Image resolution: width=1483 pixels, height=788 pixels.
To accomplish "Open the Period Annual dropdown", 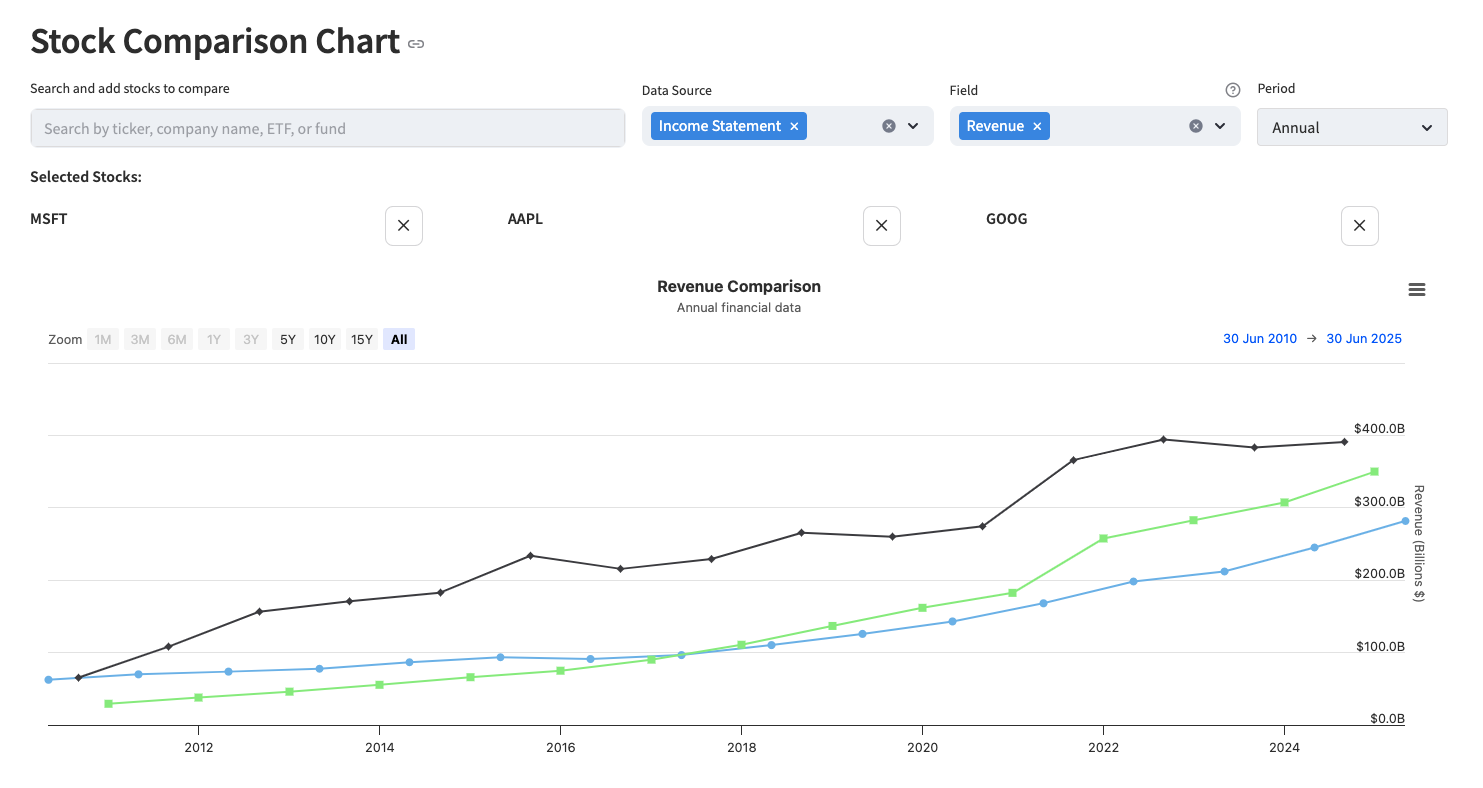I will [1352, 127].
